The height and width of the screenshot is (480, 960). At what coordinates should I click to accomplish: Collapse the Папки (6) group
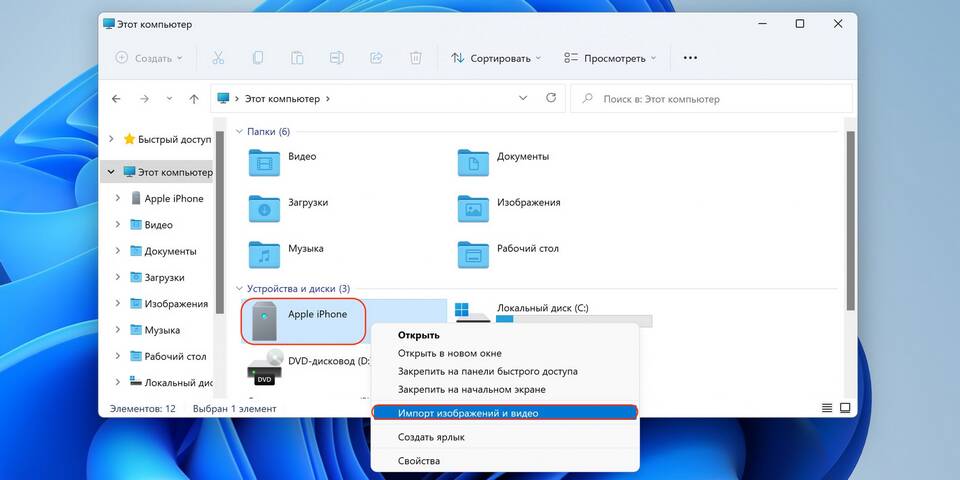(x=239, y=132)
